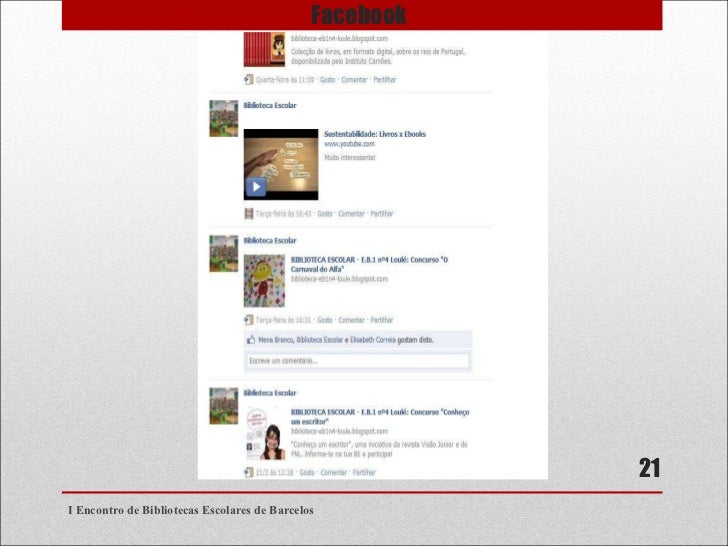Click I Encontro de Bibliotecas Escolares footer

(191, 510)
